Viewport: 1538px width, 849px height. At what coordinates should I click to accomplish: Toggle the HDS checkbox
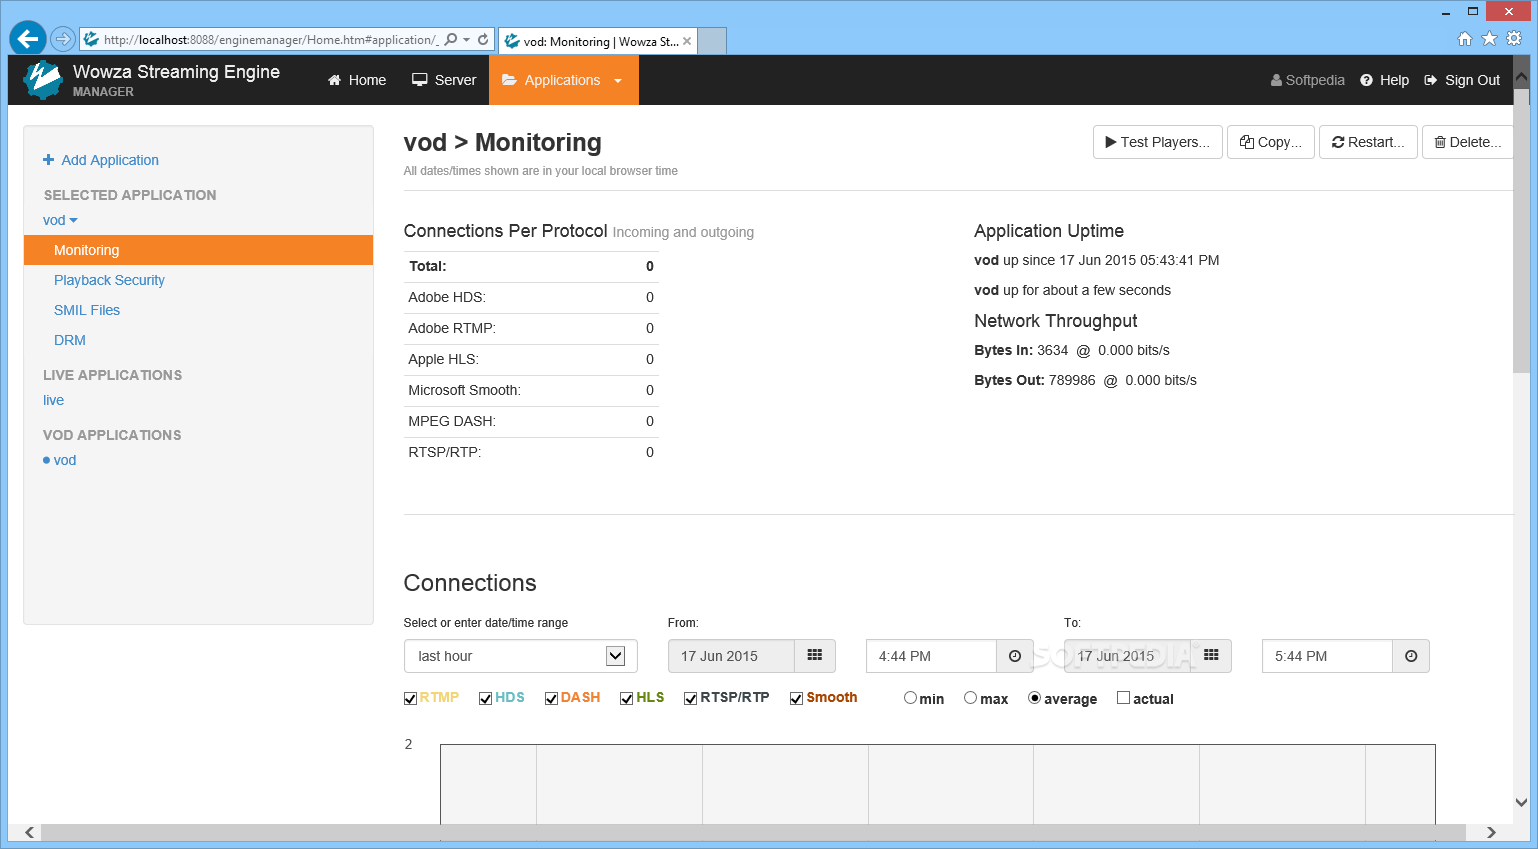pyautogui.click(x=485, y=699)
